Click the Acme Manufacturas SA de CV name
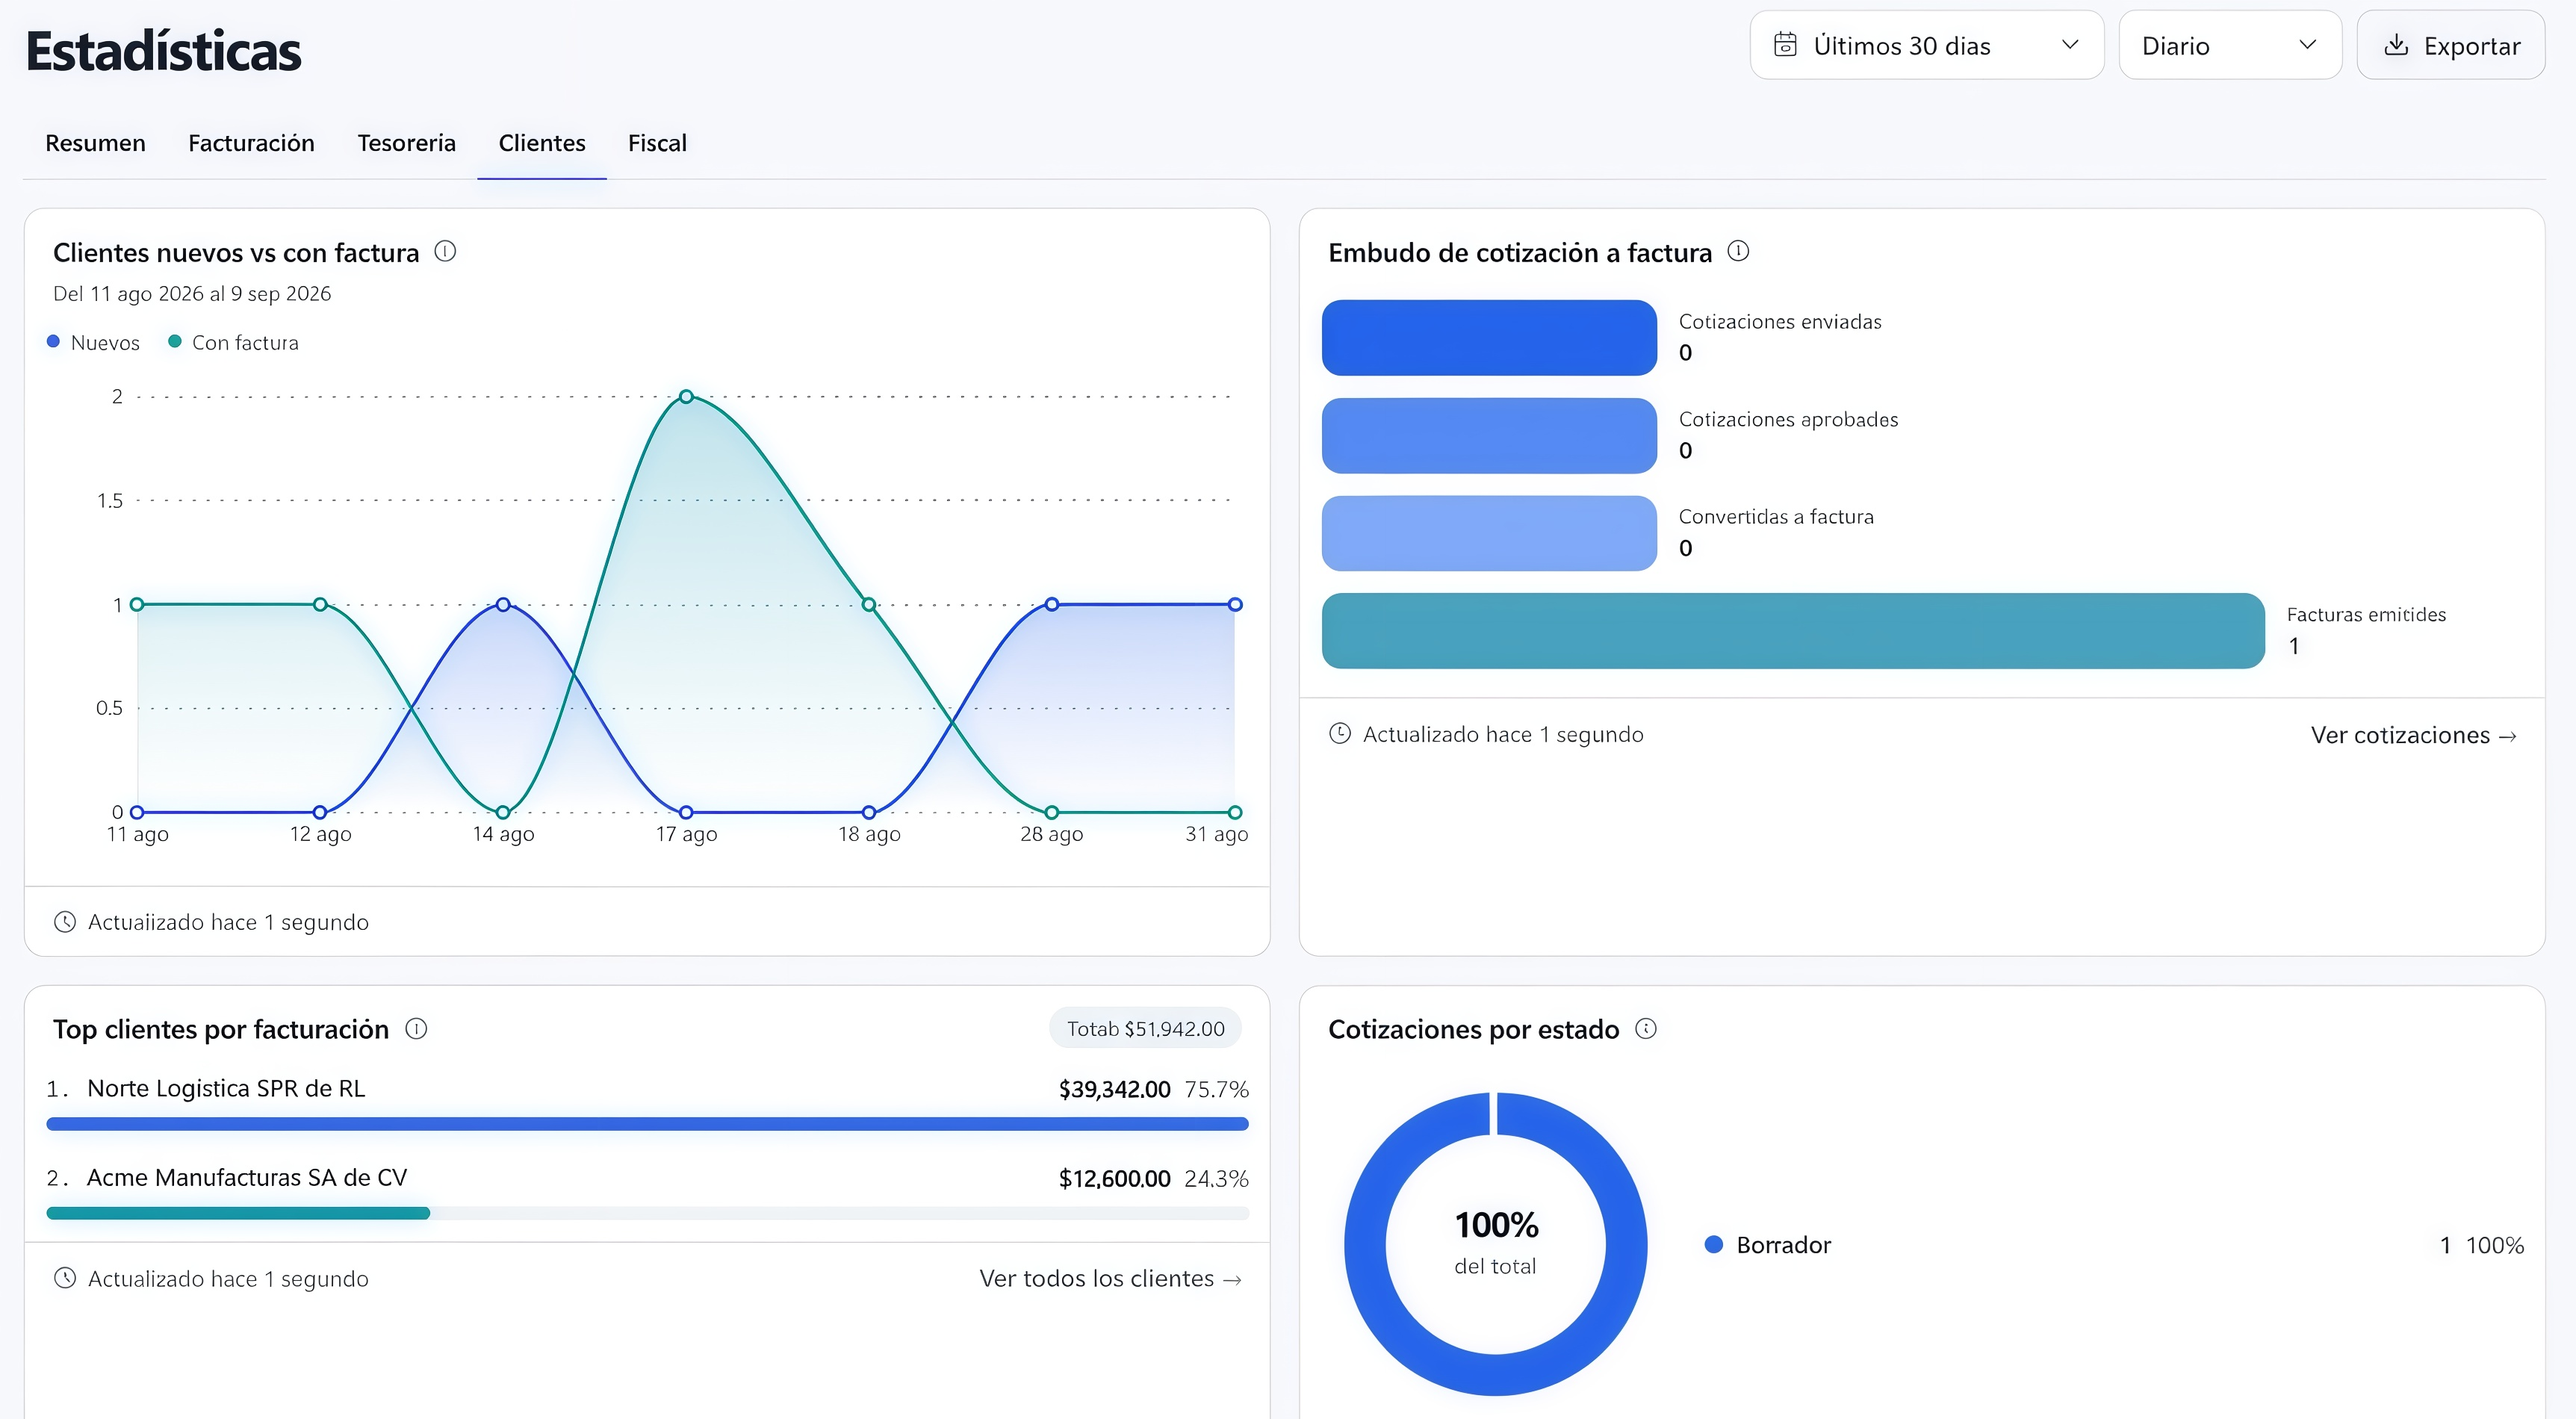The image size is (2576, 1419). click(x=247, y=1177)
